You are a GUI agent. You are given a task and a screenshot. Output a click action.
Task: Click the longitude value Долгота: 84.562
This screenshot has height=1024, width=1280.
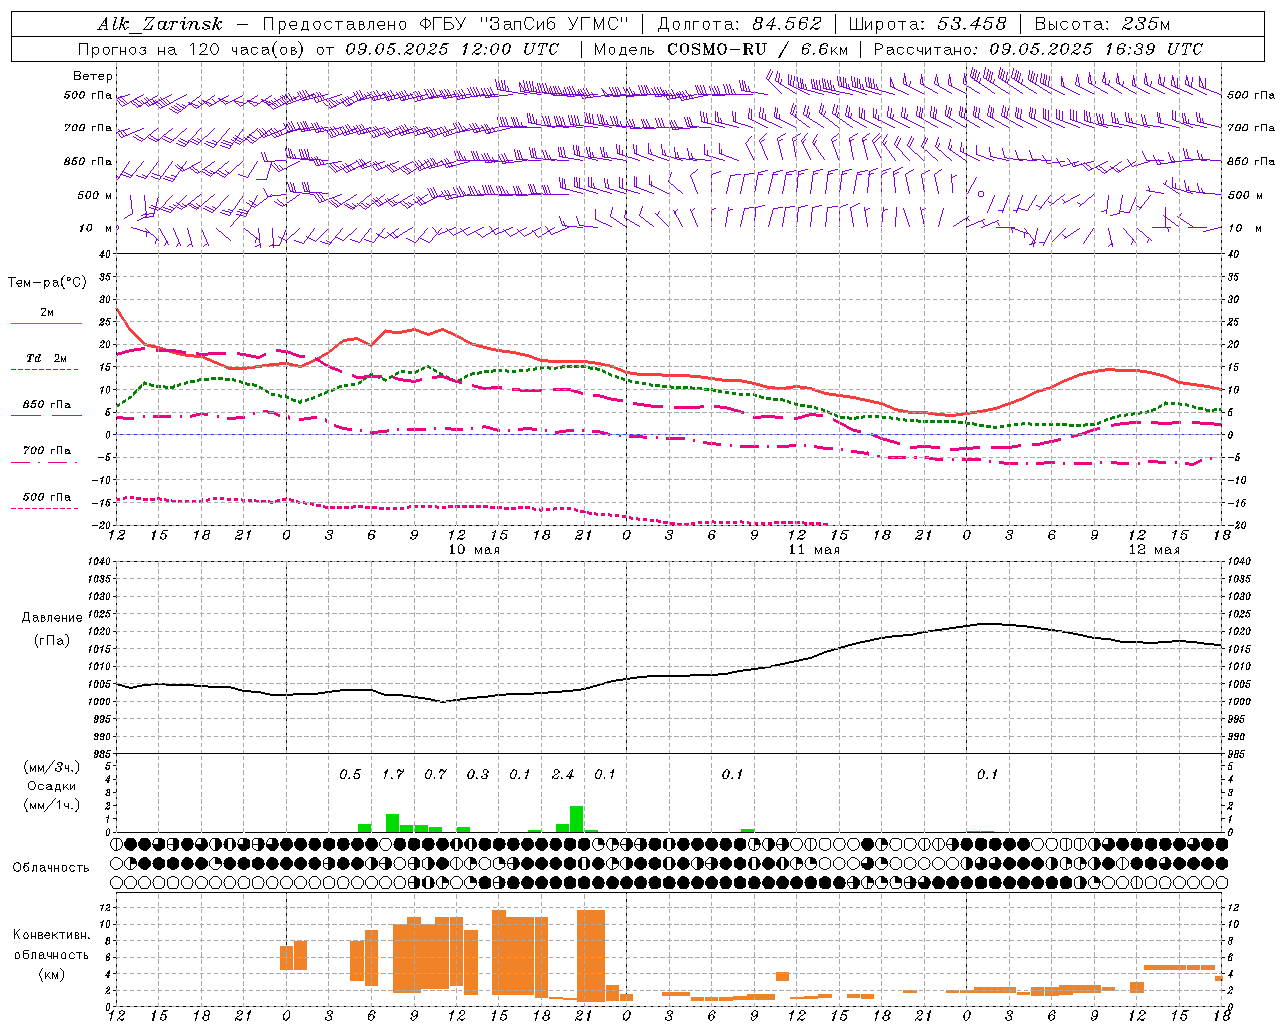[739, 24]
